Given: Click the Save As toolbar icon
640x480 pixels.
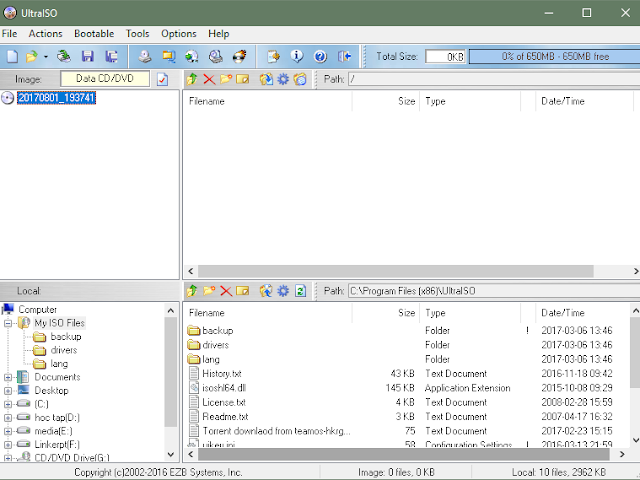Looking at the screenshot, I should (x=111, y=56).
